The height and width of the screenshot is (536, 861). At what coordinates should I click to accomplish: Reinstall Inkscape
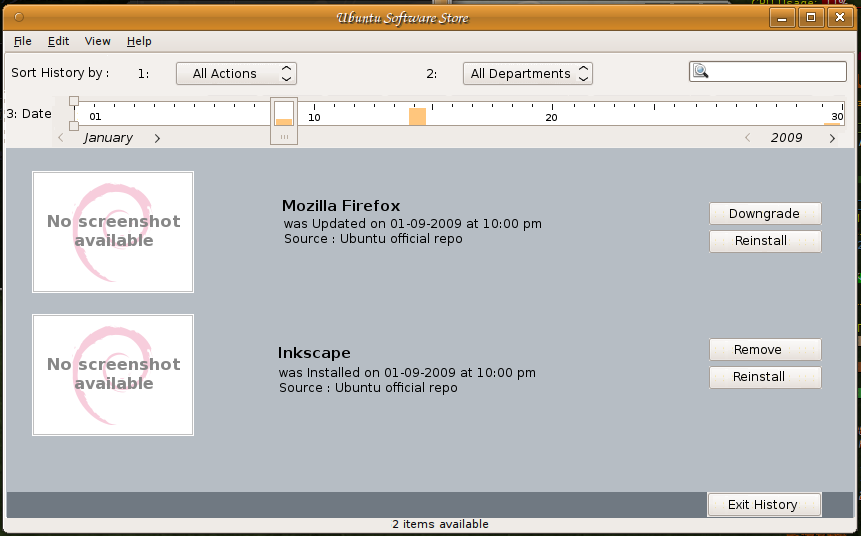[x=765, y=377]
